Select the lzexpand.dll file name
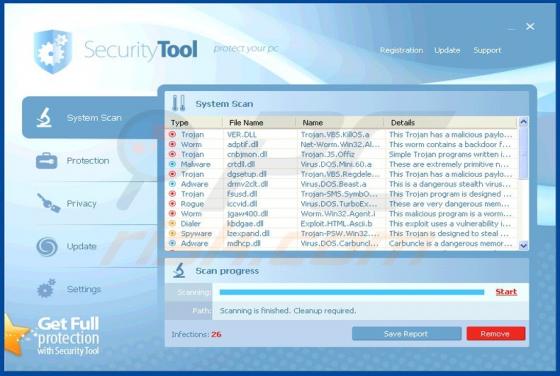 pos(248,234)
